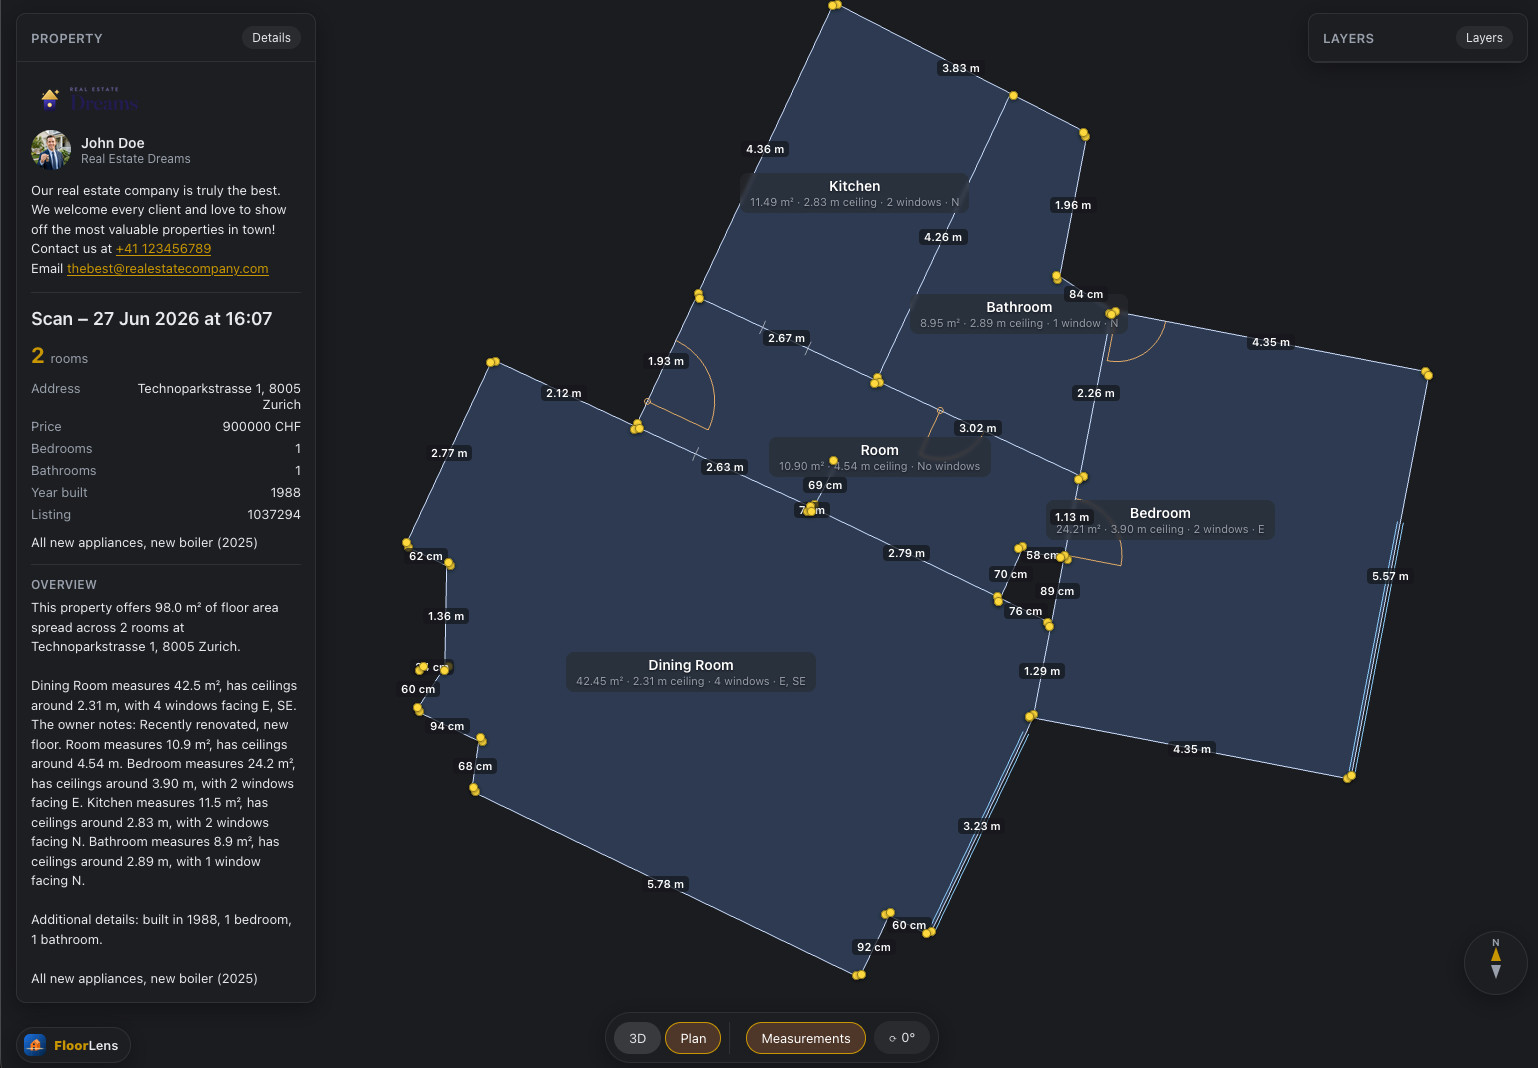Click the 2.63 m measurement label
Image resolution: width=1538 pixels, height=1068 pixels.
point(725,467)
